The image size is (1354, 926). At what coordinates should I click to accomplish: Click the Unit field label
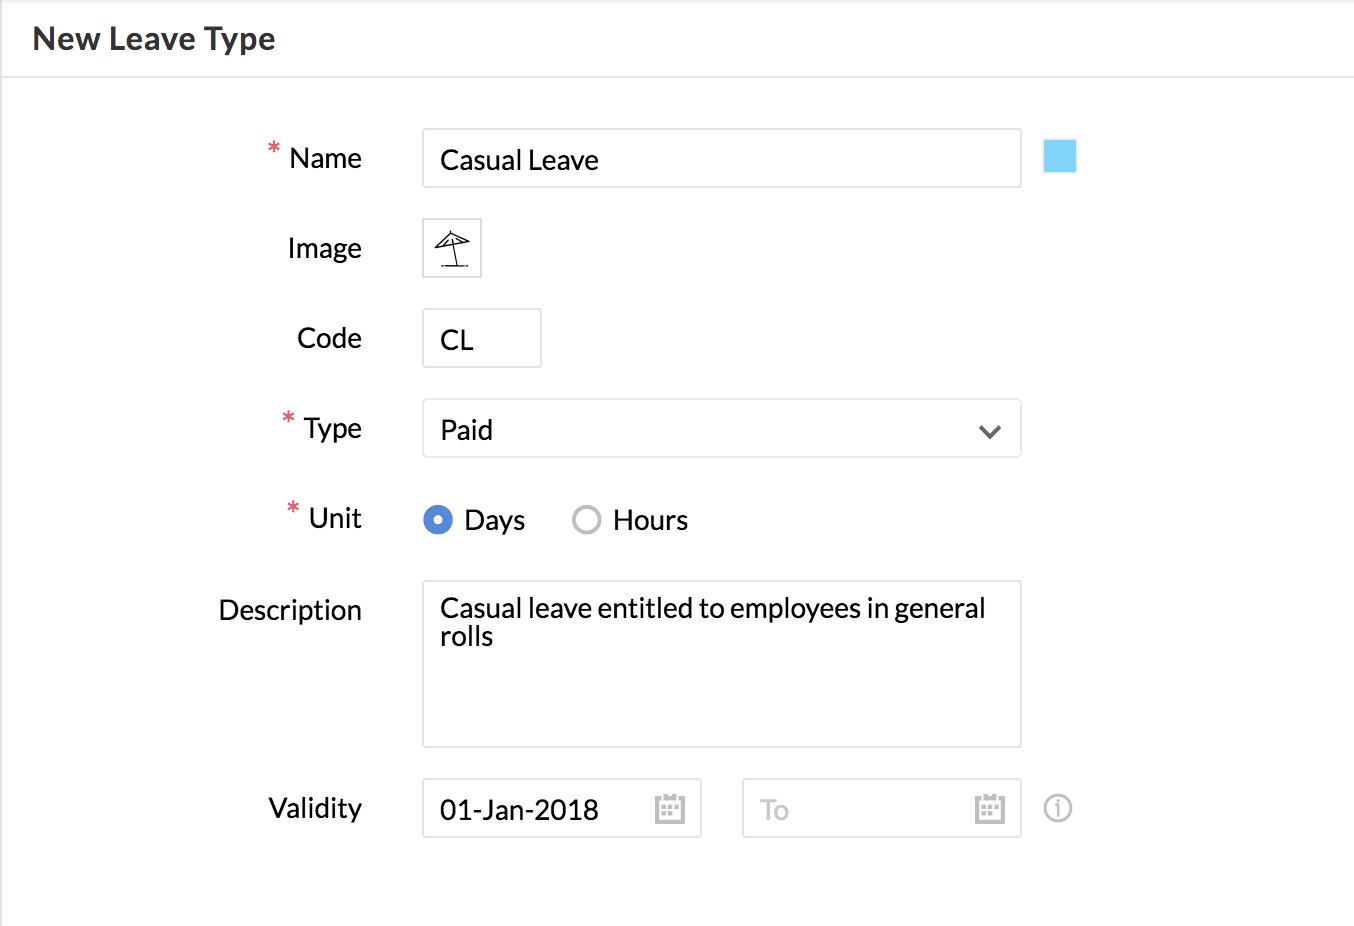pos(335,518)
